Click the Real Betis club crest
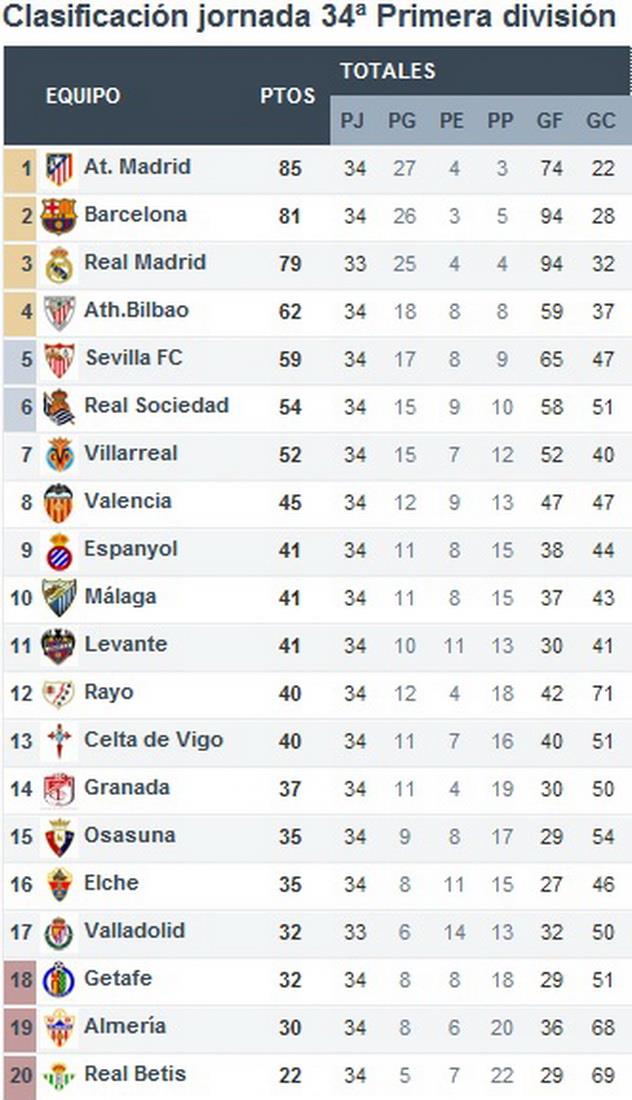This screenshot has width=632, height=1100. pos(59,1076)
